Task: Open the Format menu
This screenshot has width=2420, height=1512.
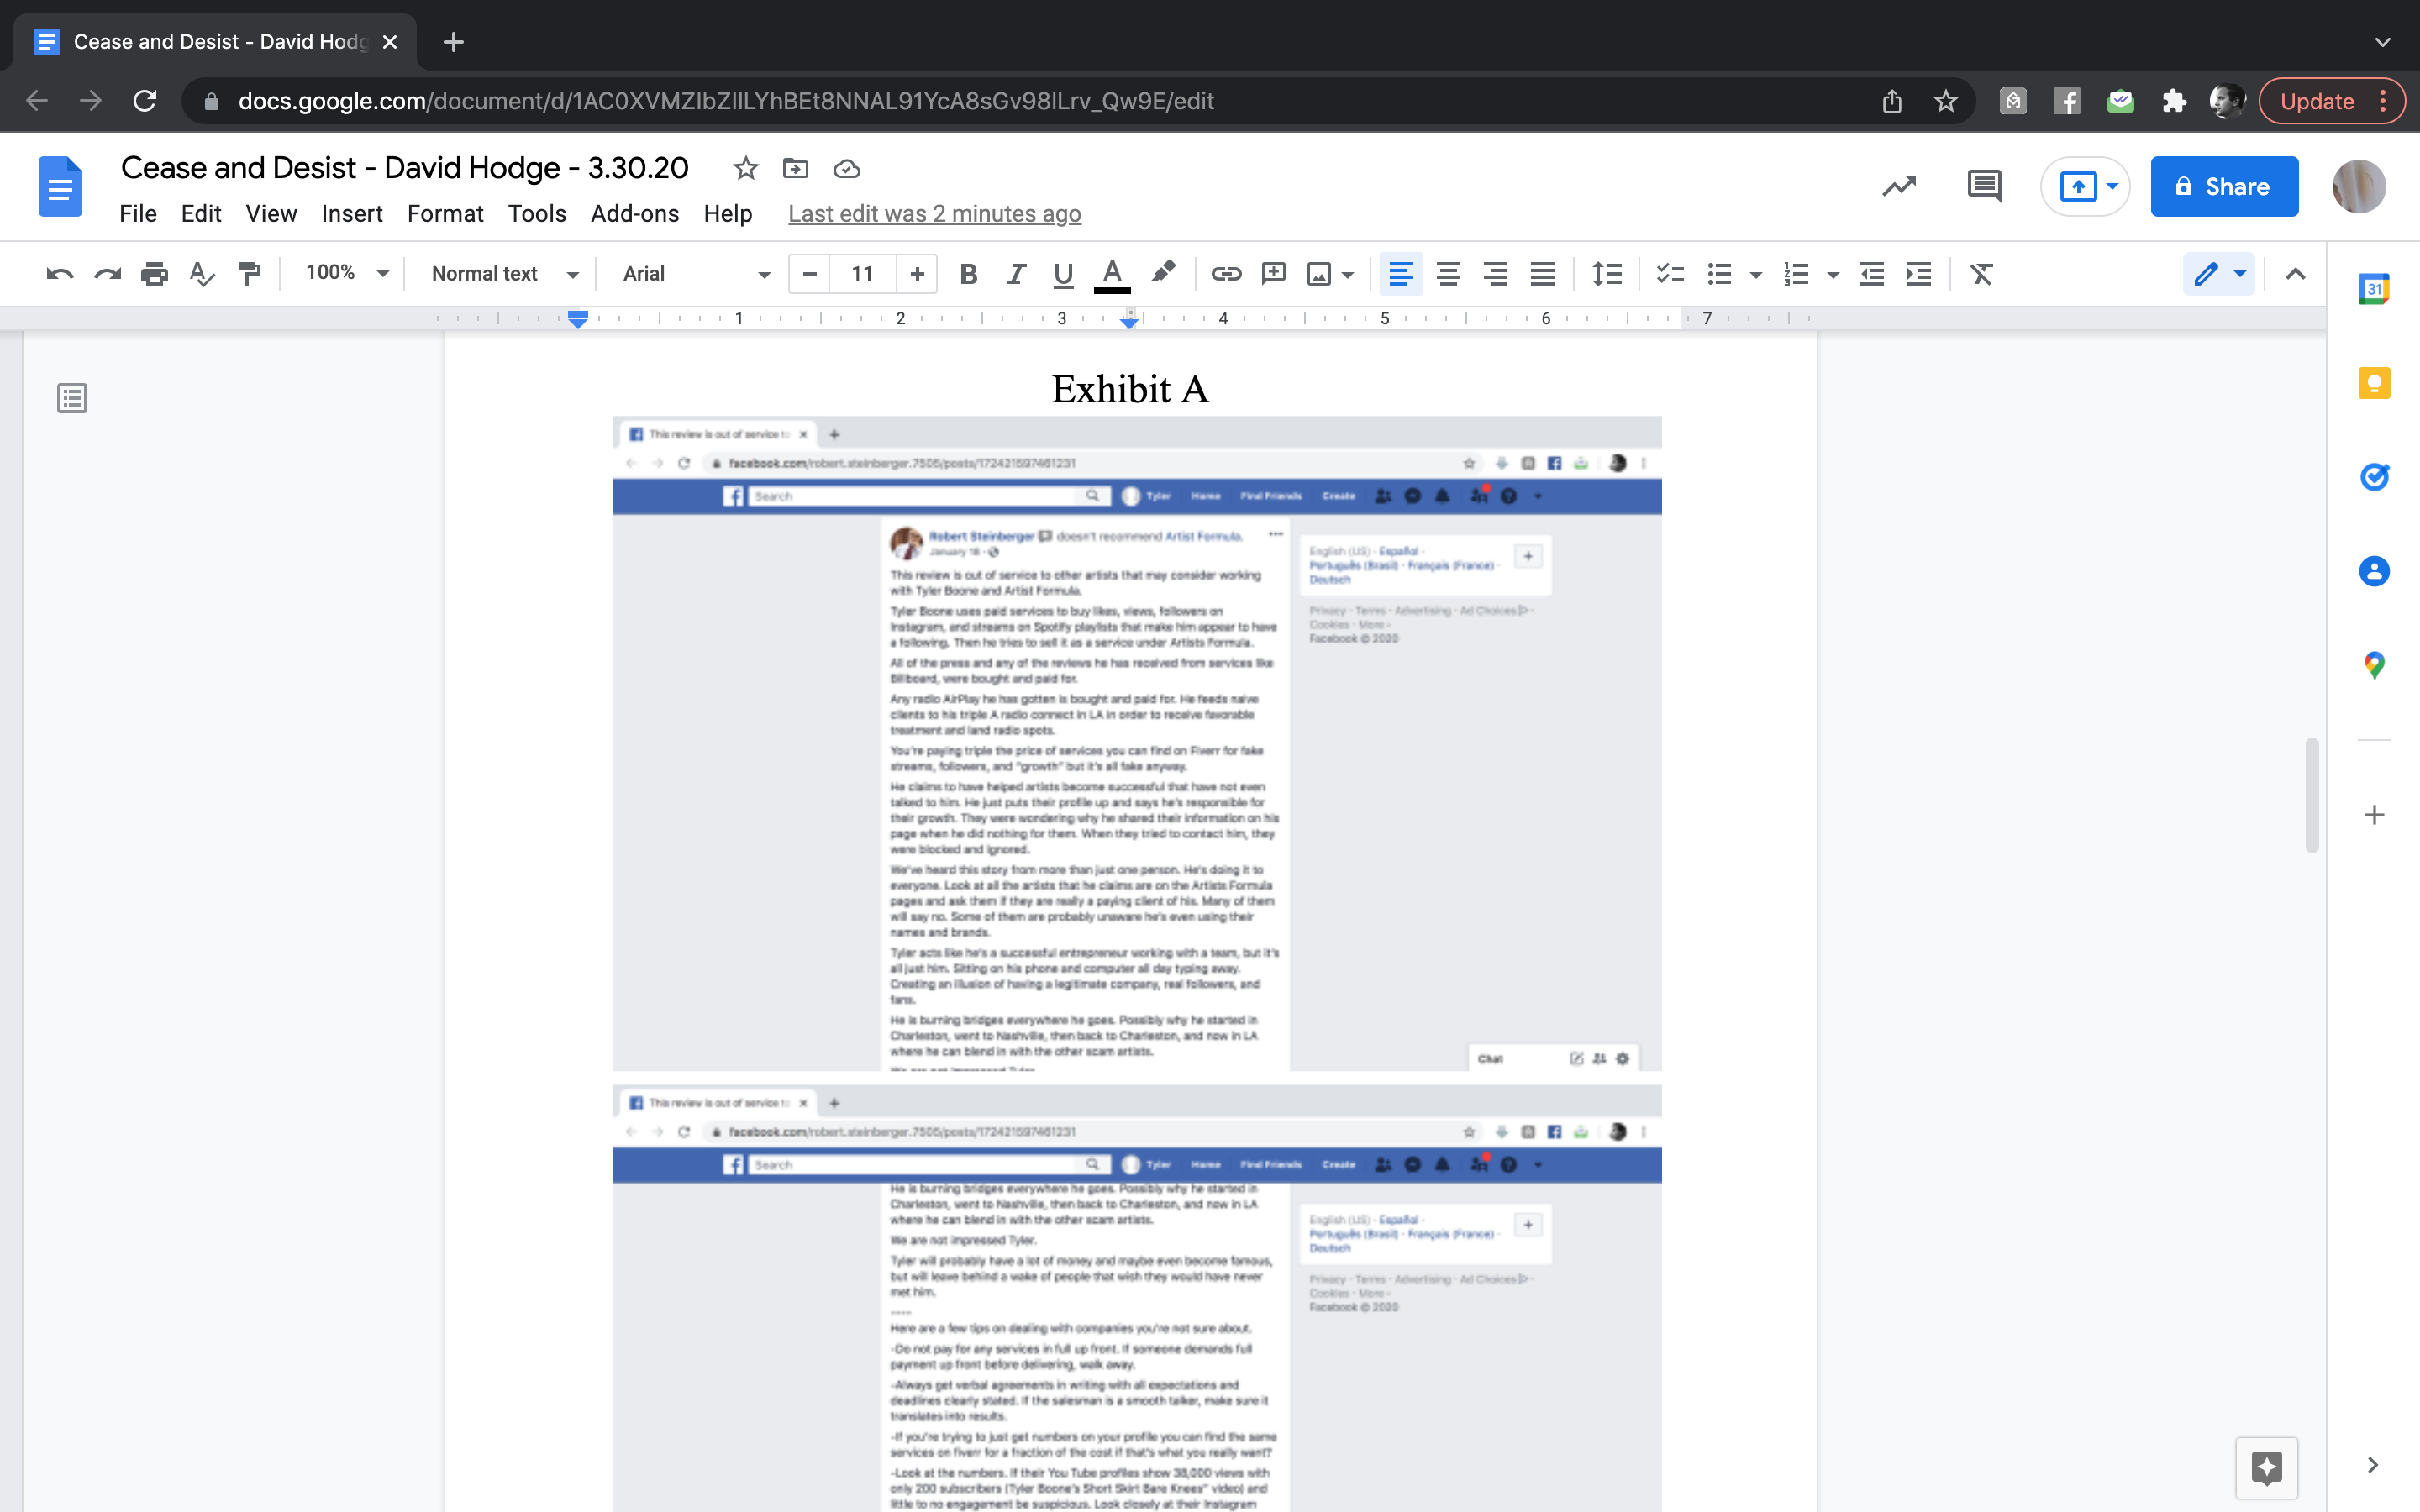Action: [x=445, y=214]
